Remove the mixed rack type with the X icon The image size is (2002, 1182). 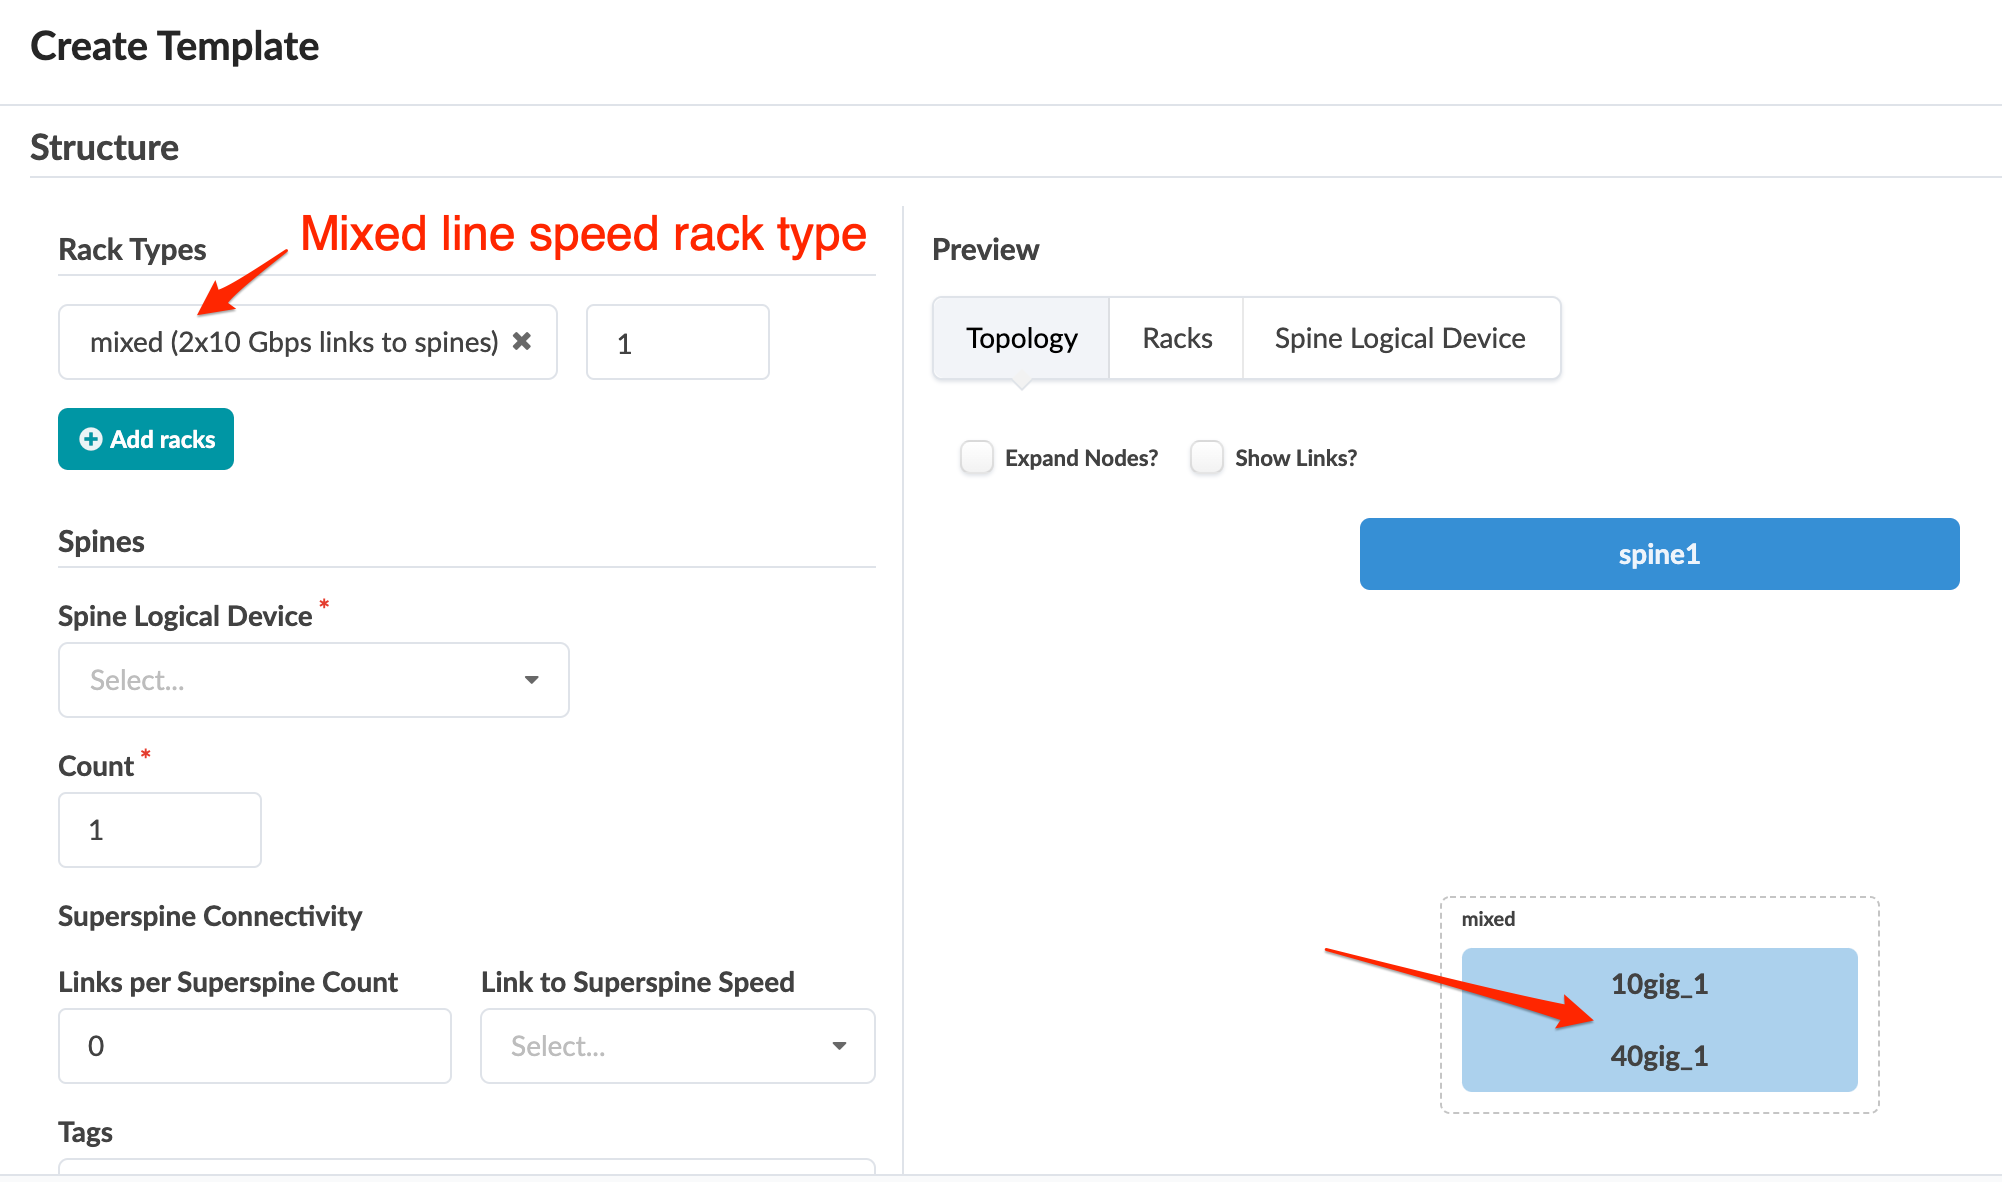522,342
